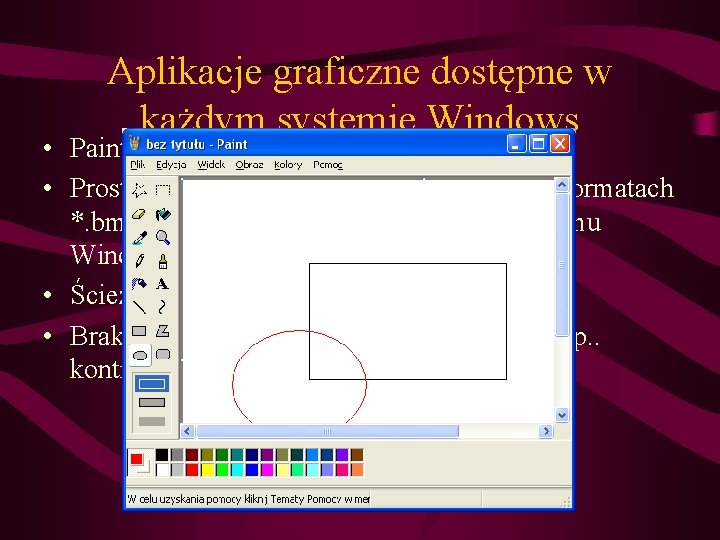Open the Kolory menu
This screenshot has height=540, width=720.
pos(288,164)
